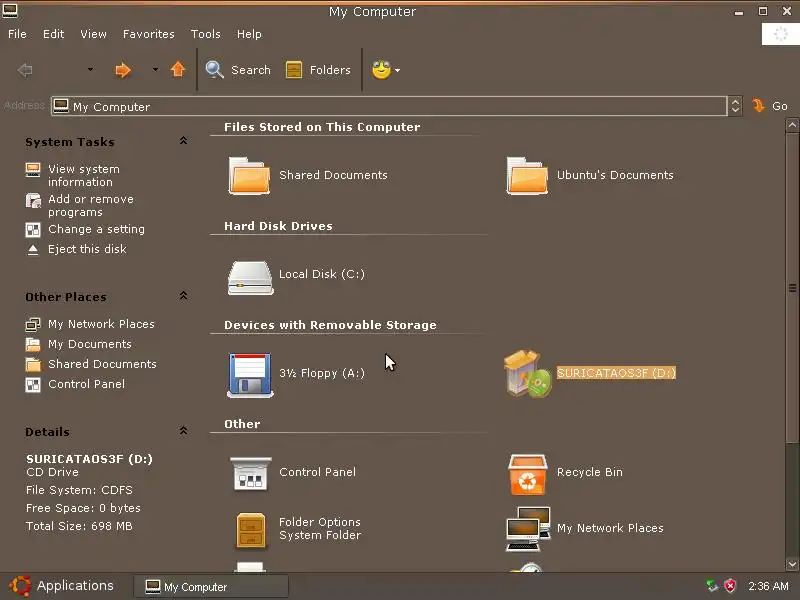Click the View system information icon
Screen dimensions: 800x600
click(x=33, y=170)
